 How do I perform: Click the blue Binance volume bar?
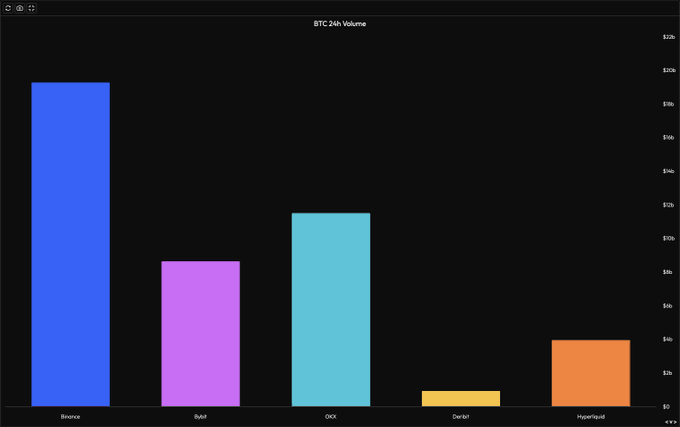(x=70, y=244)
